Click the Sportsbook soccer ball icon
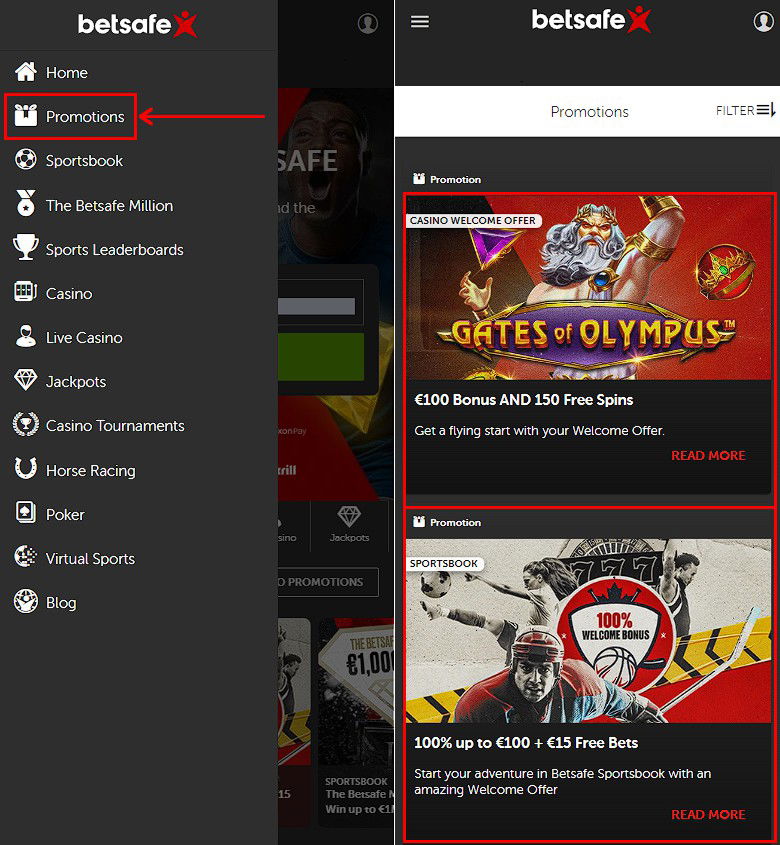The image size is (780, 845). click(25, 160)
